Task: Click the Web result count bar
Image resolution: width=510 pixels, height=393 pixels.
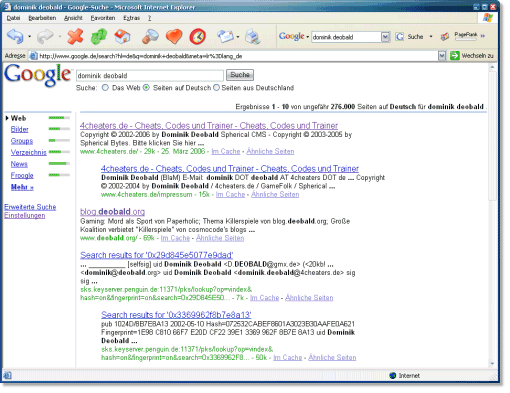Action: point(59,118)
